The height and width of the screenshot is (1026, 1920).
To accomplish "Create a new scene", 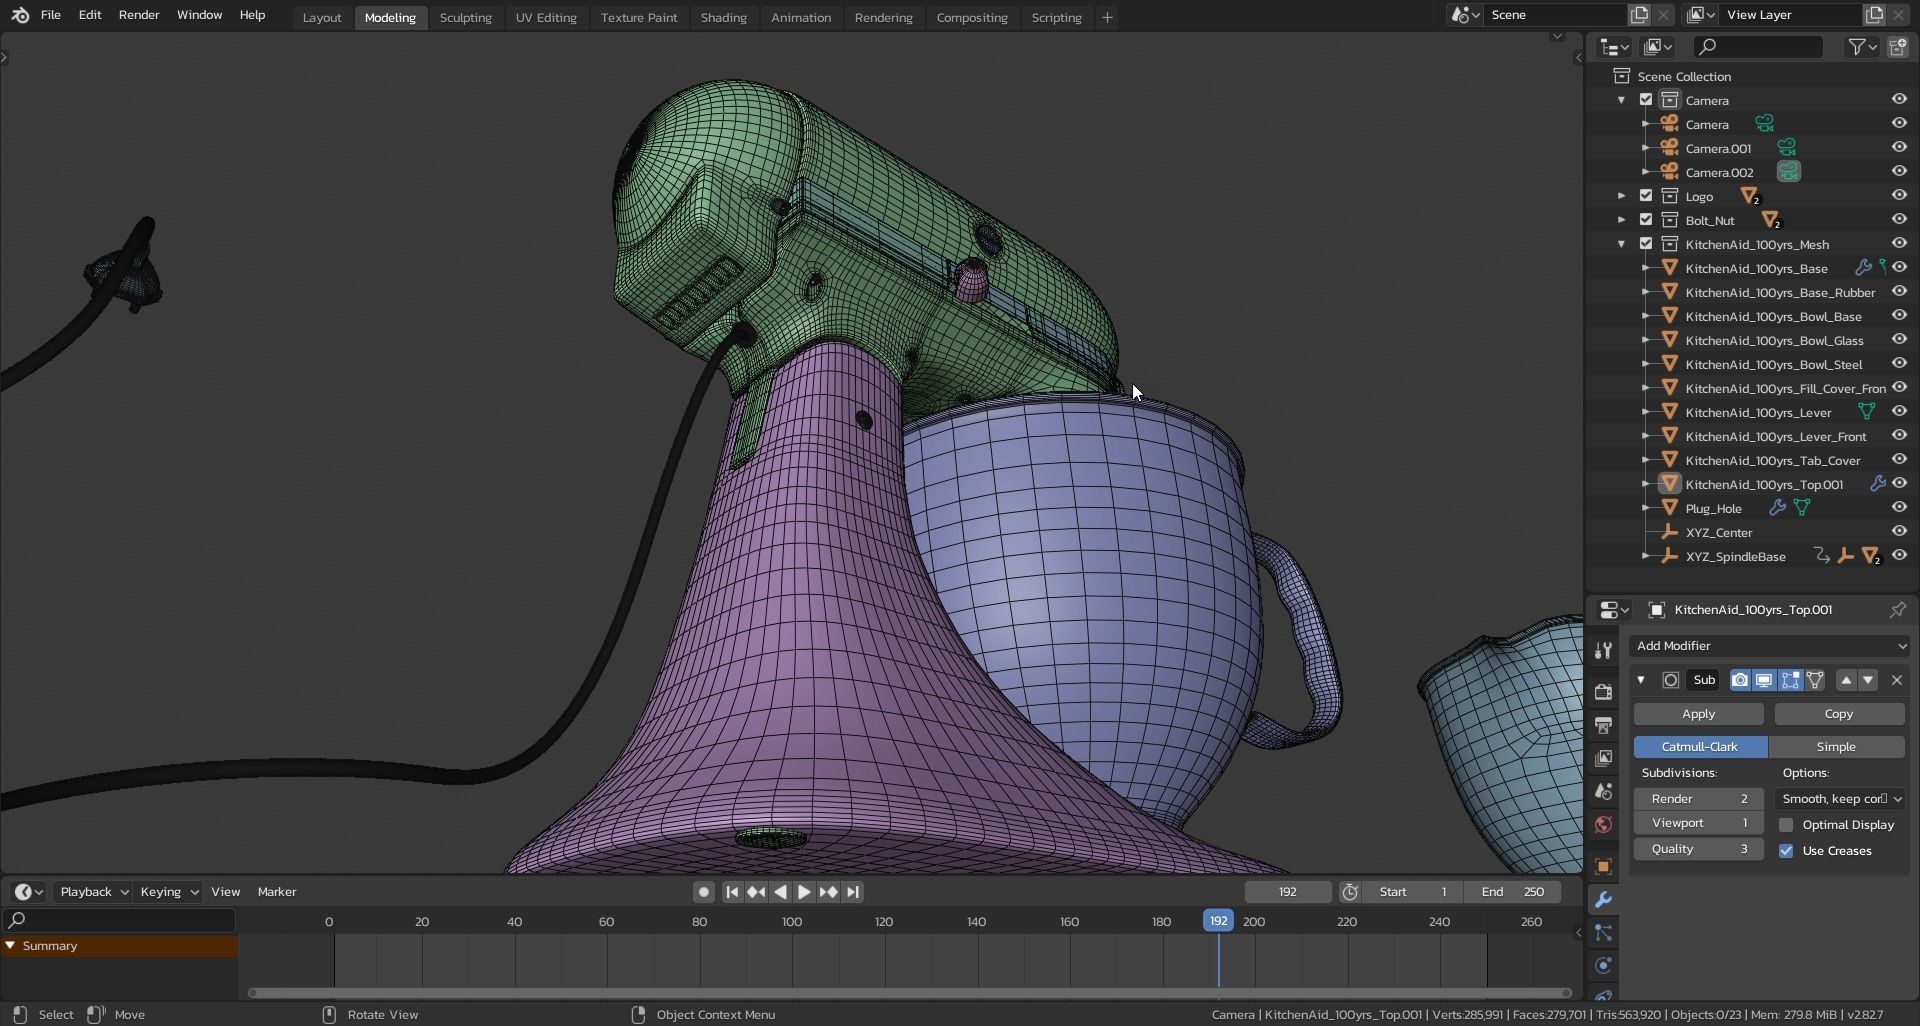I will [1640, 15].
